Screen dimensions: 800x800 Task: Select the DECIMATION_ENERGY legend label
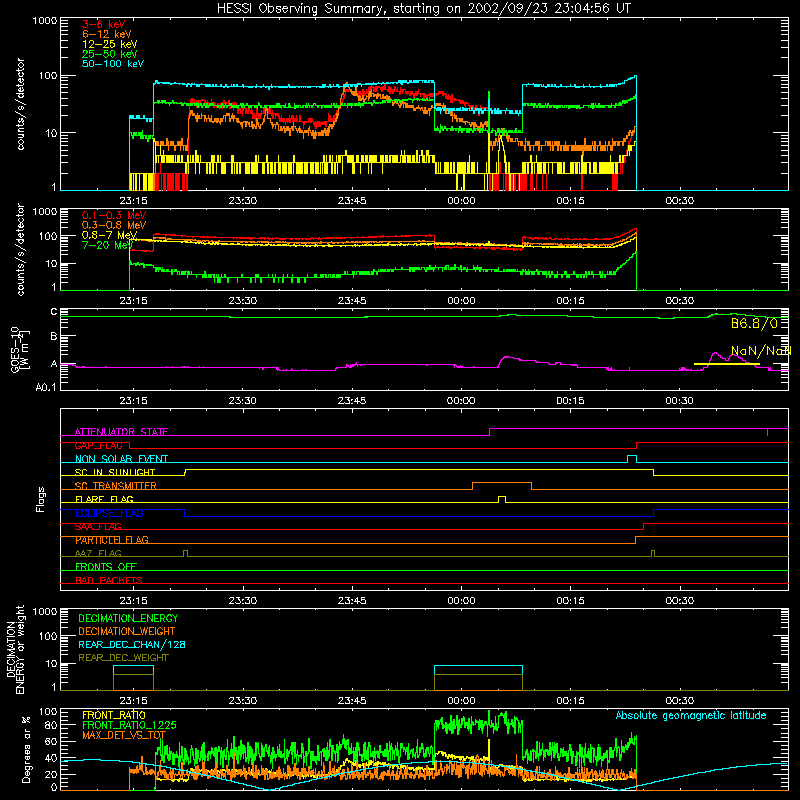click(128, 618)
